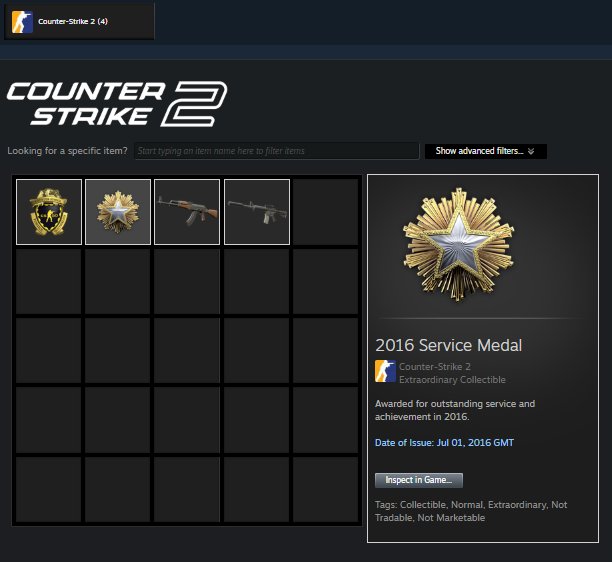Click the first empty slot in second row
This screenshot has height=562, width=612.
click(x=49, y=281)
